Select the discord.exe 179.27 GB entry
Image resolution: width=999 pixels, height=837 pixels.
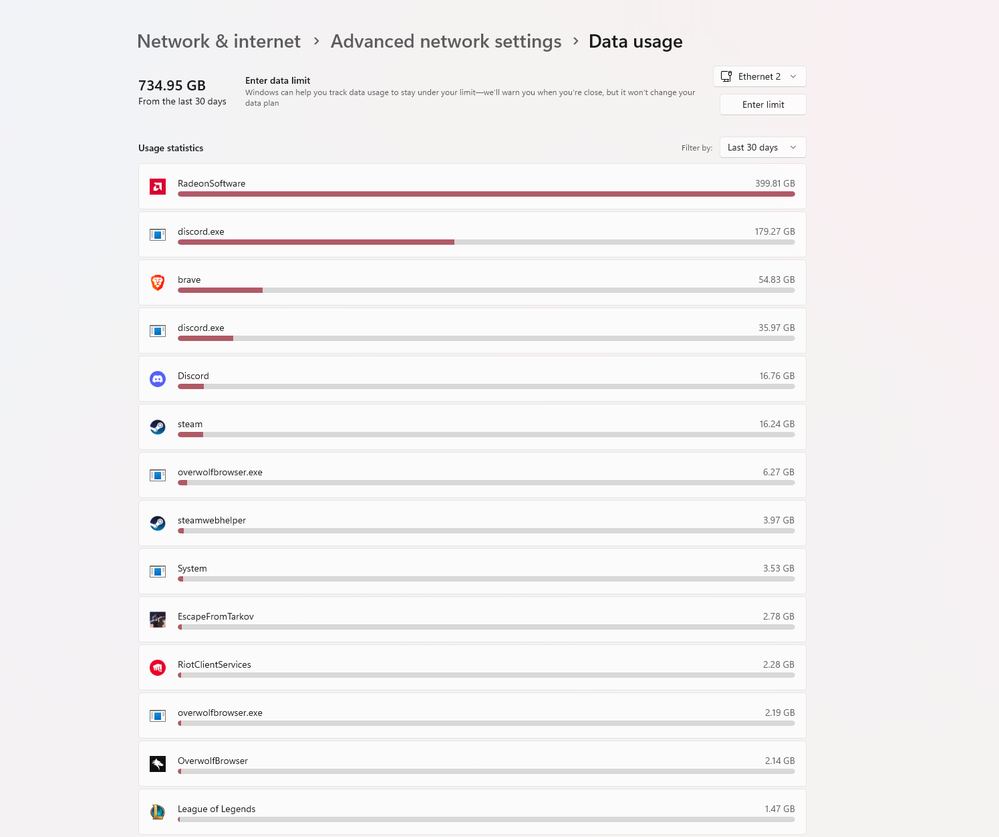pos(472,234)
